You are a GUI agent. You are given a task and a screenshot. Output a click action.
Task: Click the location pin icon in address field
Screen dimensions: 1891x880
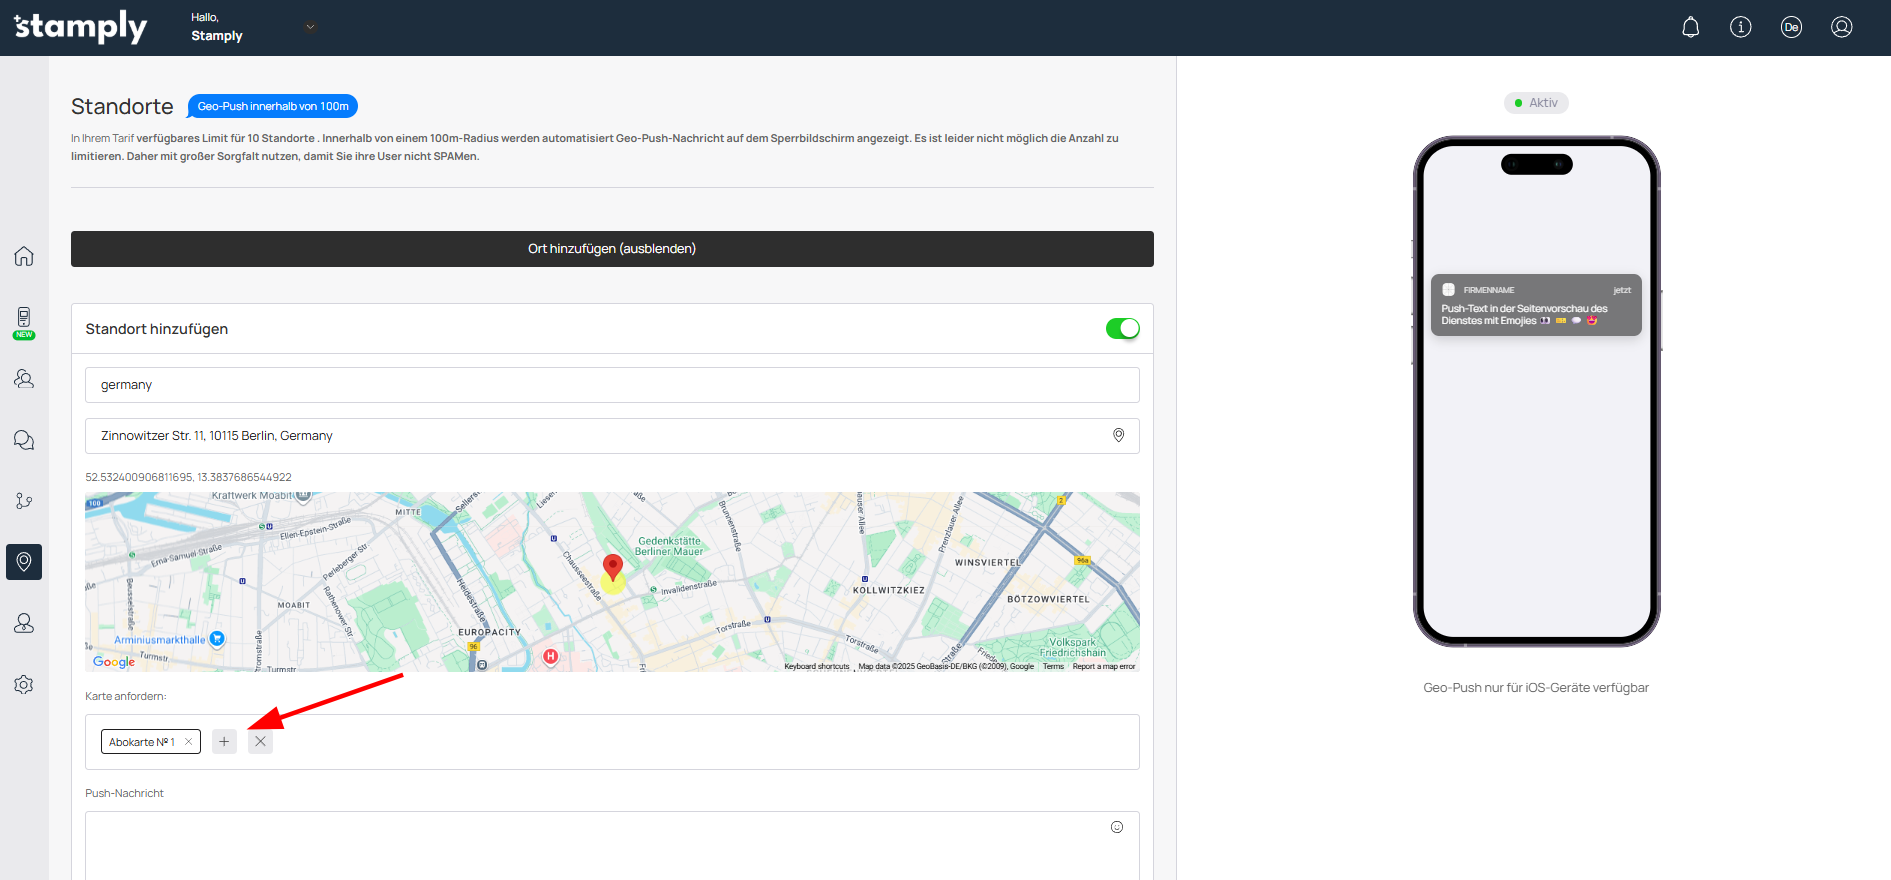(x=1118, y=436)
